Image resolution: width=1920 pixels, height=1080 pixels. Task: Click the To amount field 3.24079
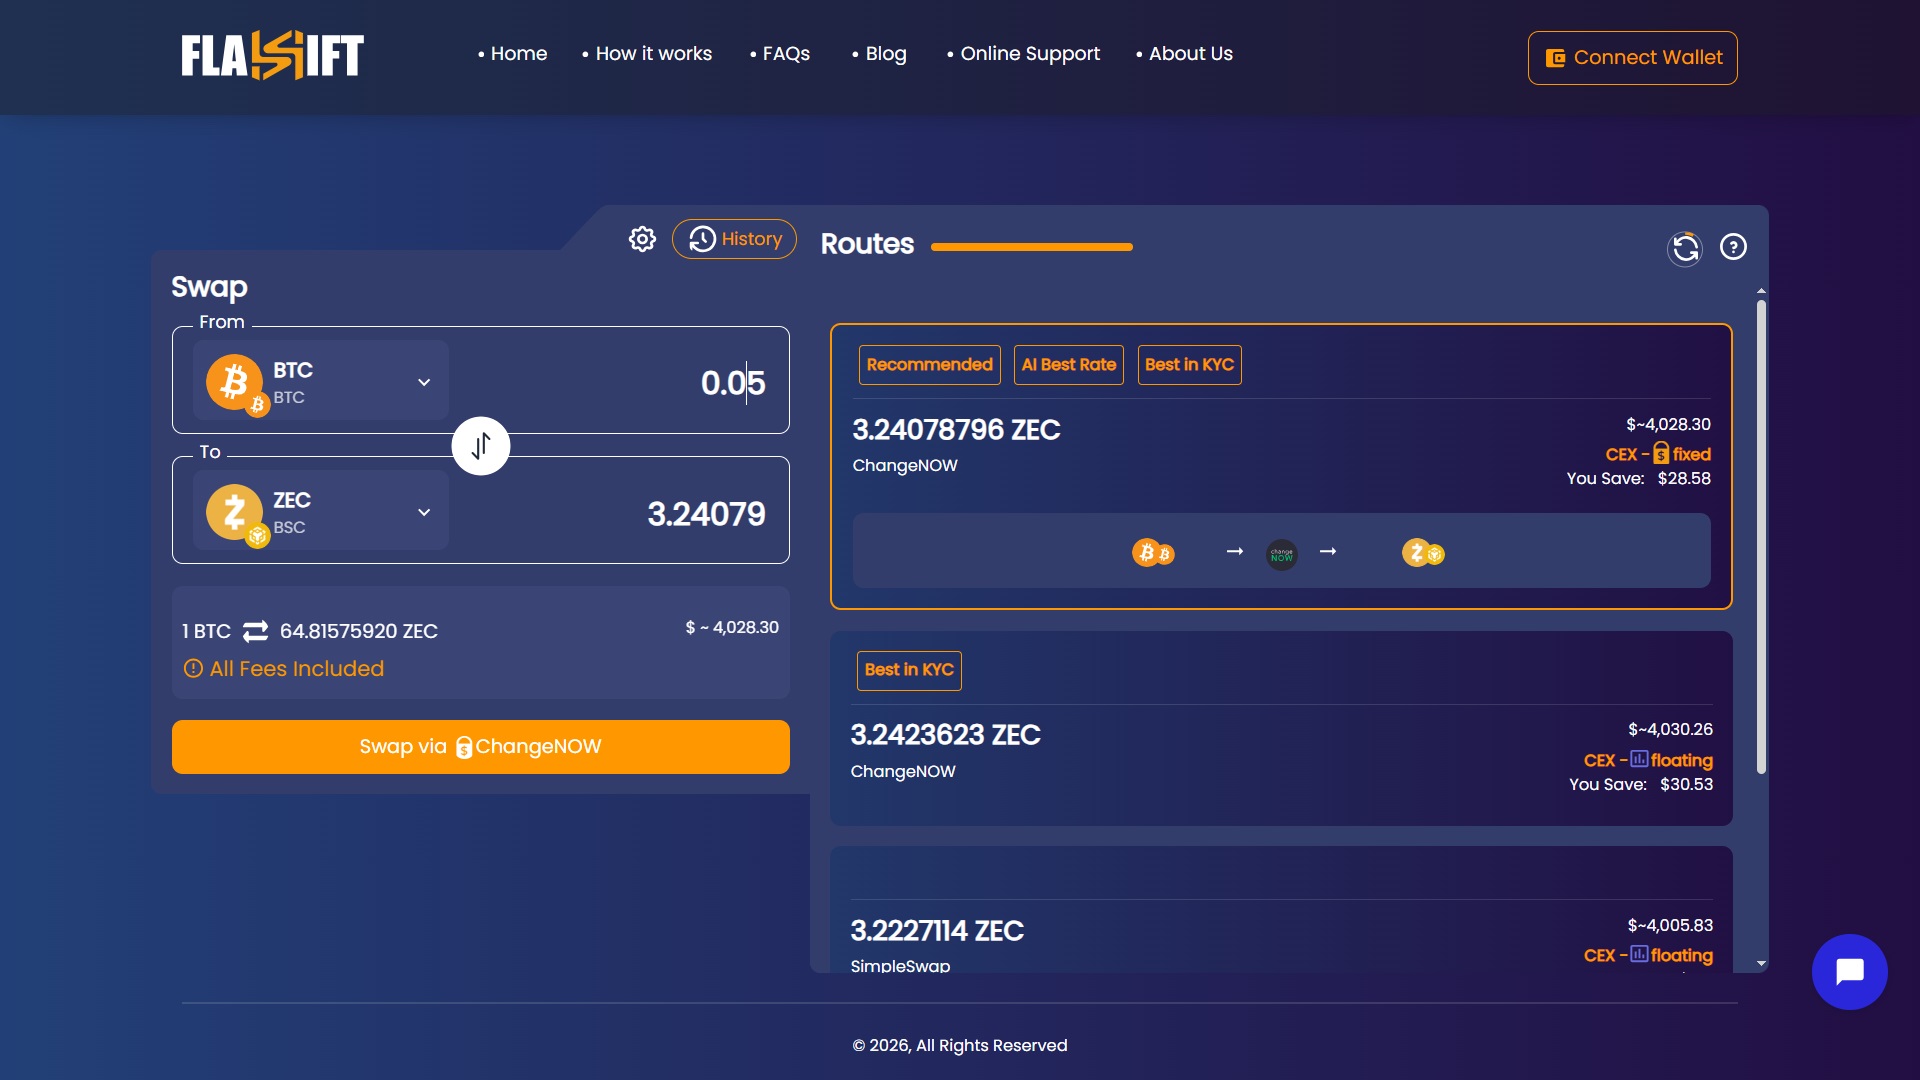[706, 514]
